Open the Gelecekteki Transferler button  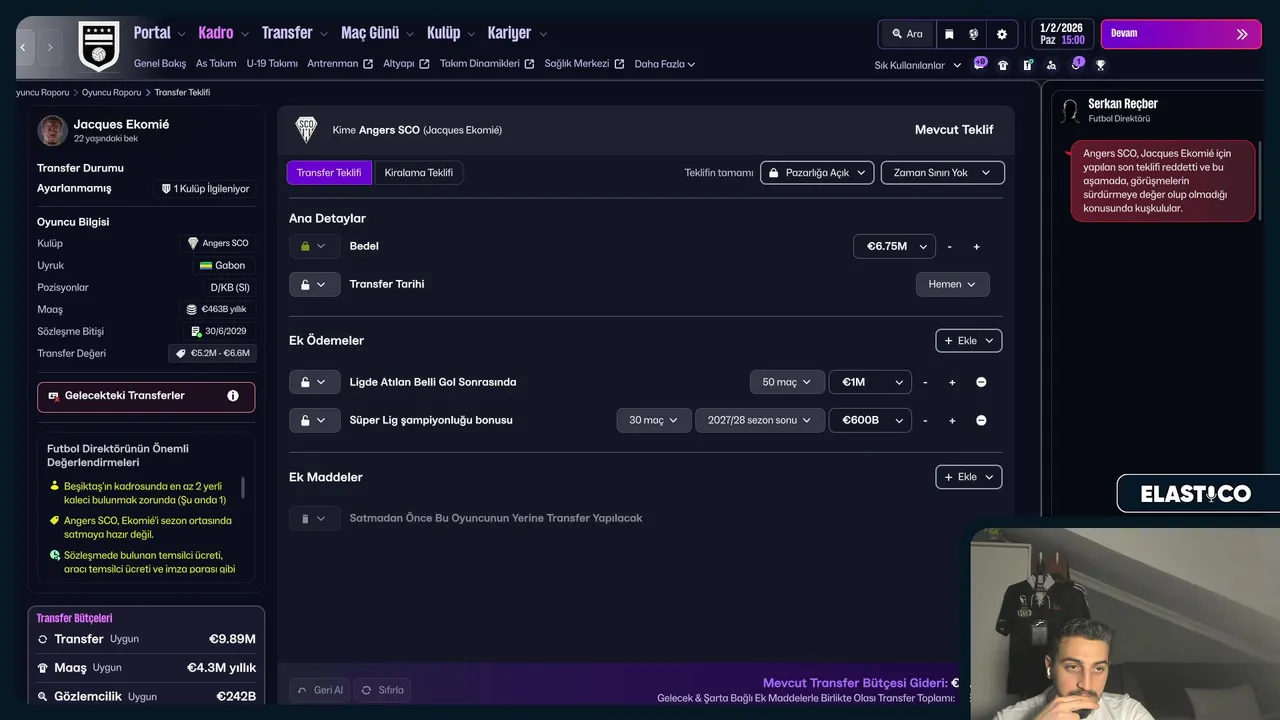146,396
